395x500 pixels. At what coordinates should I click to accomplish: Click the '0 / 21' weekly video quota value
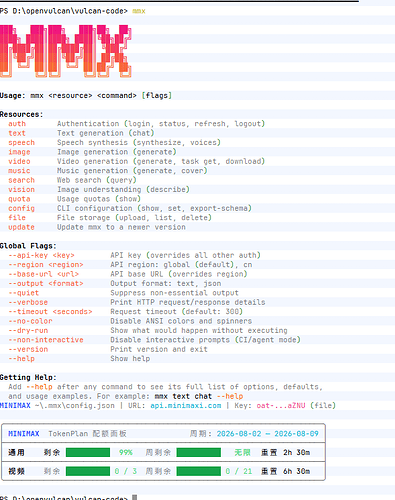(239, 471)
